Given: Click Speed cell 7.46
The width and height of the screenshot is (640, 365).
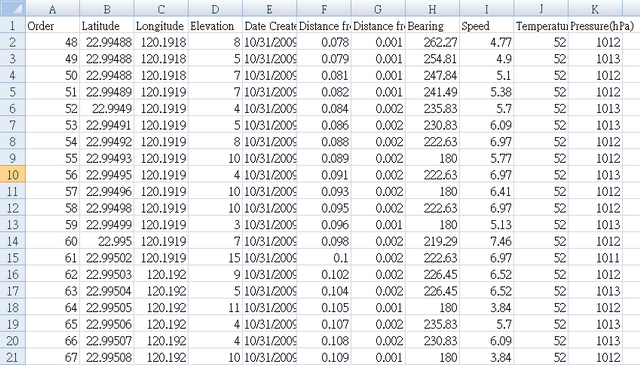Looking at the screenshot, I should (x=487, y=241).
